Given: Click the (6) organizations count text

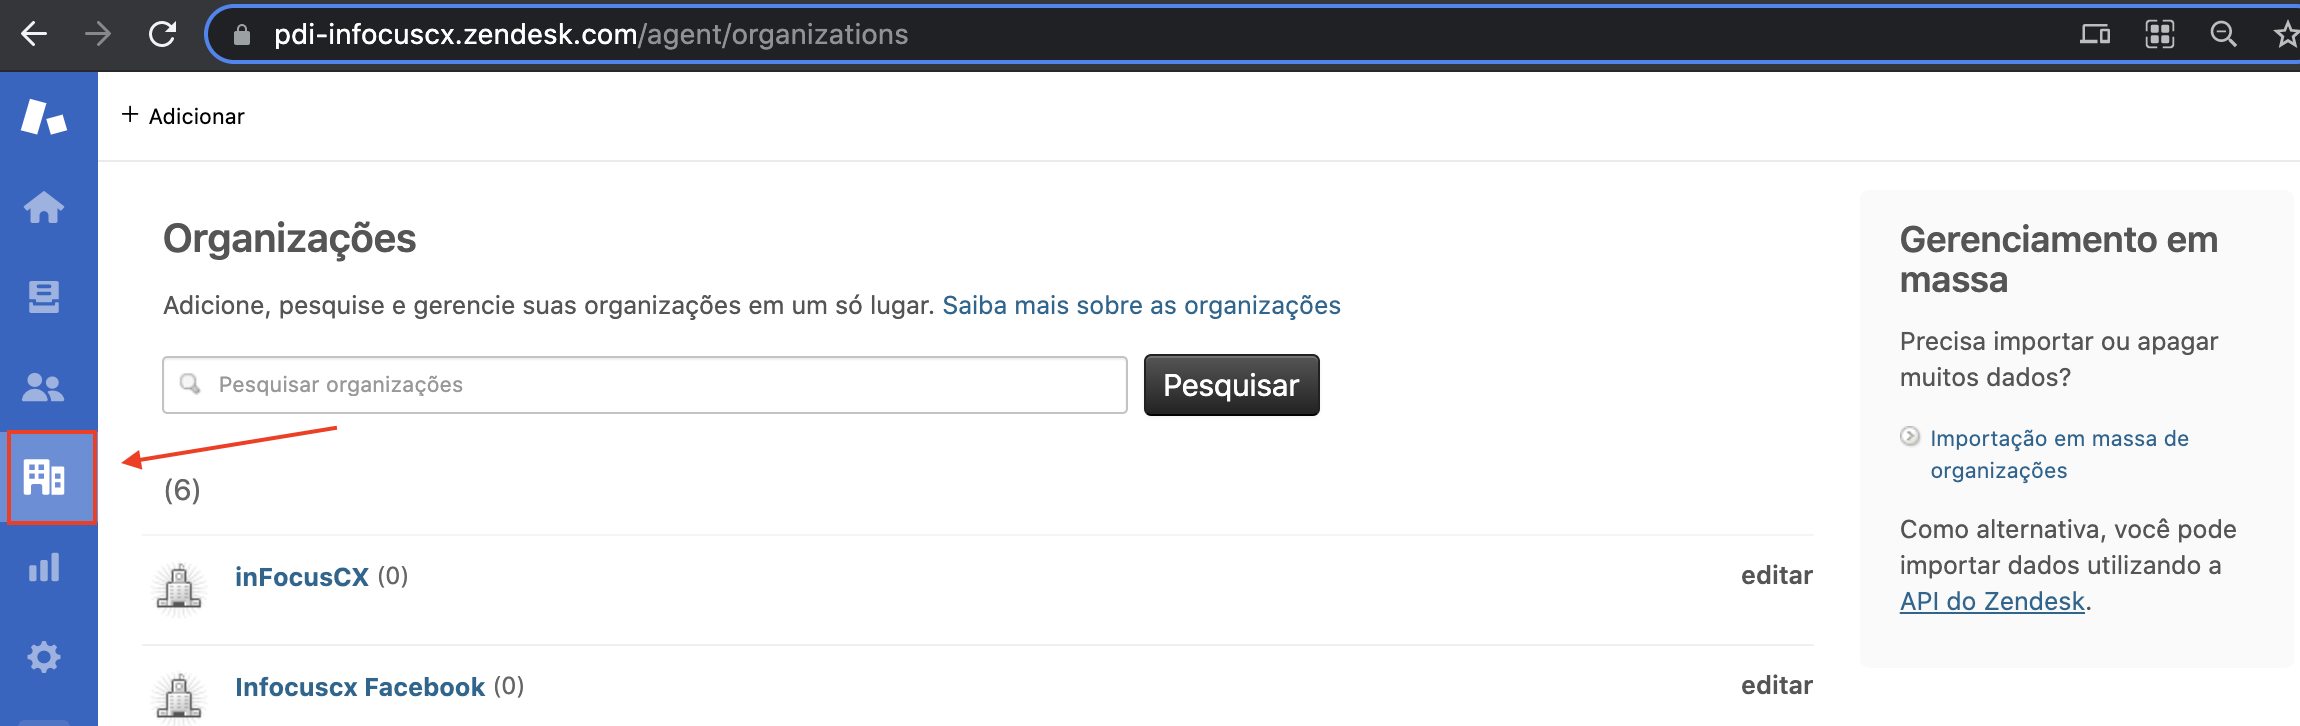Looking at the screenshot, I should coord(182,490).
